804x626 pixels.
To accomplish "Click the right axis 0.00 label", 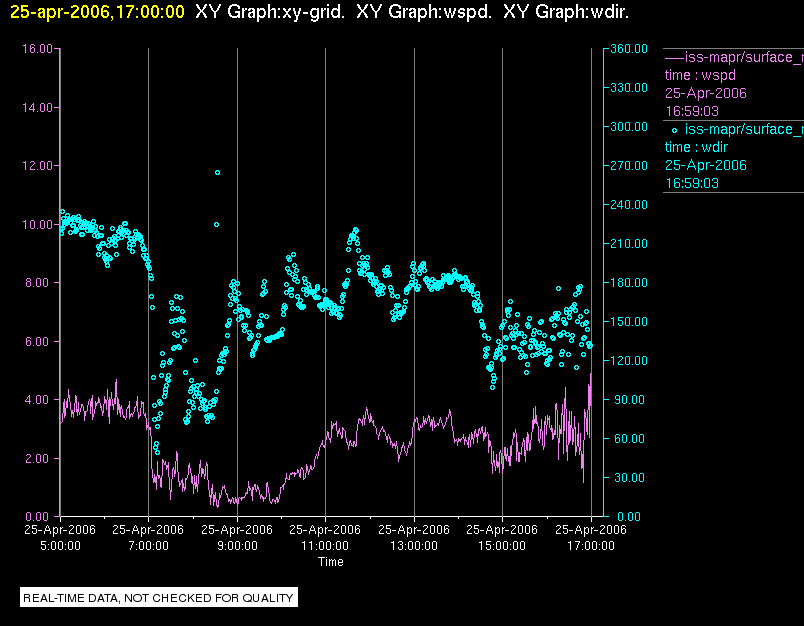I will click(x=629, y=516).
